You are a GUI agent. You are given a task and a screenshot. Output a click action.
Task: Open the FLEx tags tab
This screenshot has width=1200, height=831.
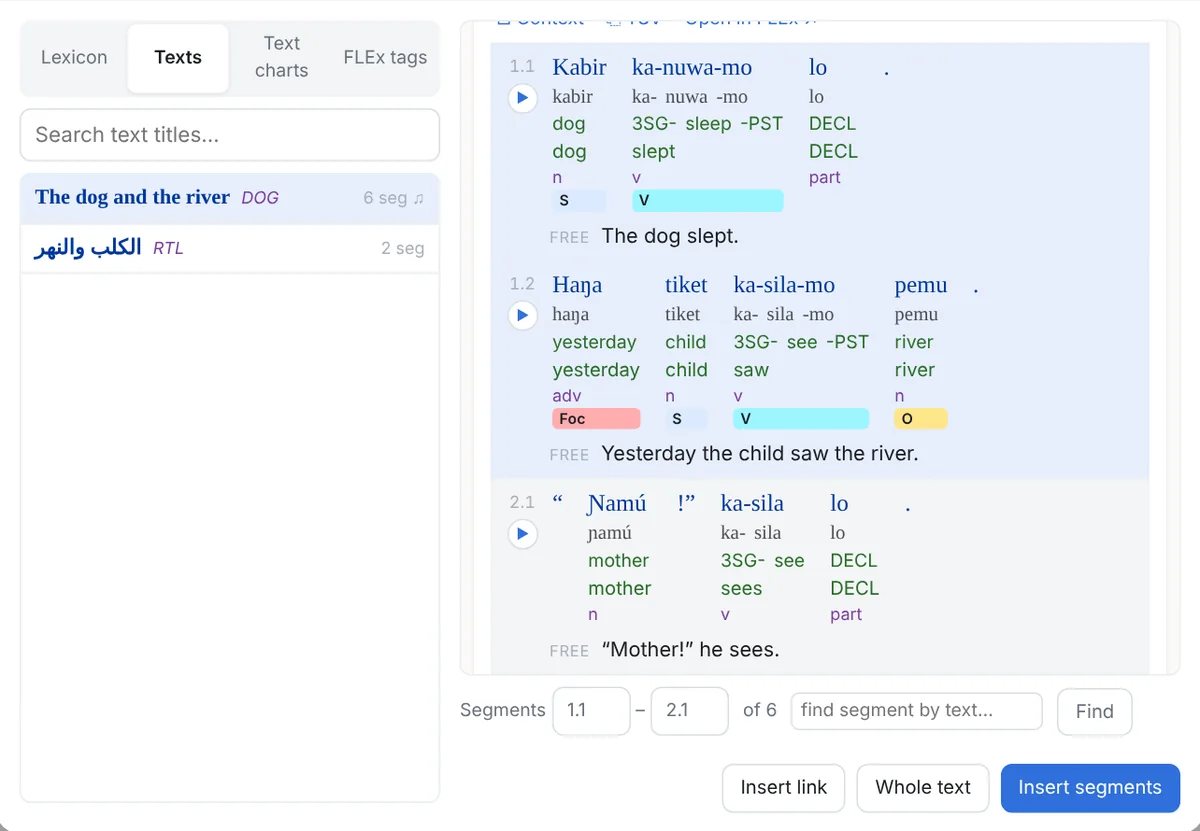pyautogui.click(x=385, y=57)
